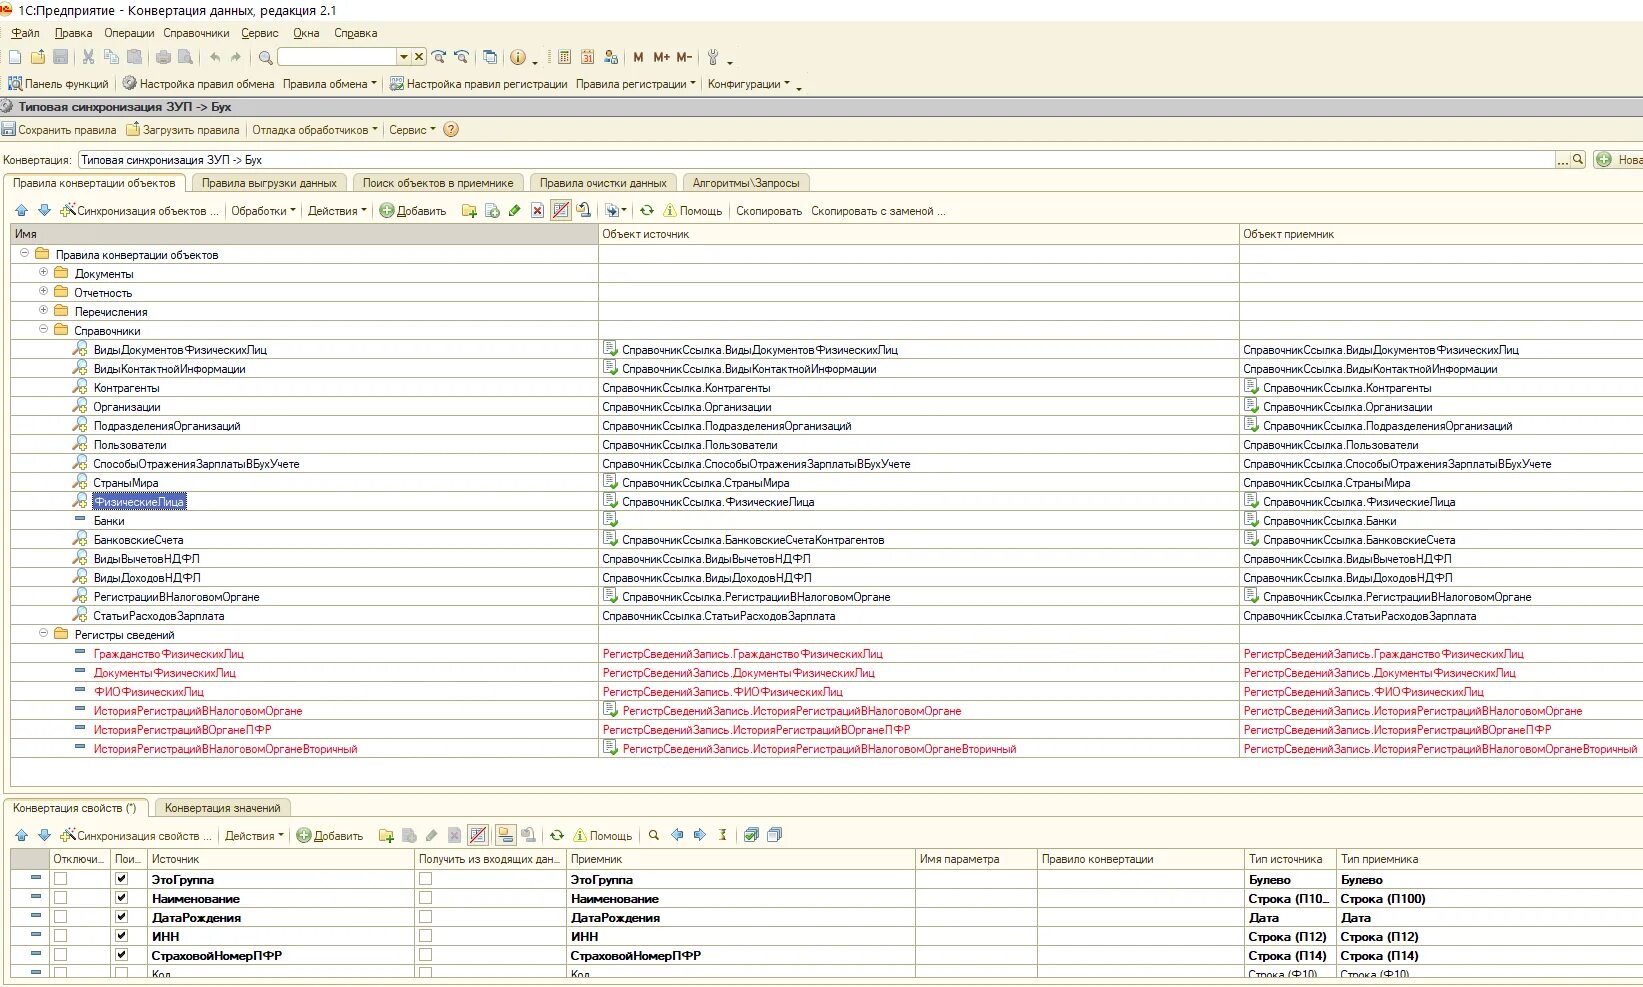The height and width of the screenshot is (987, 1643).
Task: Click the green pencil edit icon in object rules toolbar
Action: tap(514, 210)
